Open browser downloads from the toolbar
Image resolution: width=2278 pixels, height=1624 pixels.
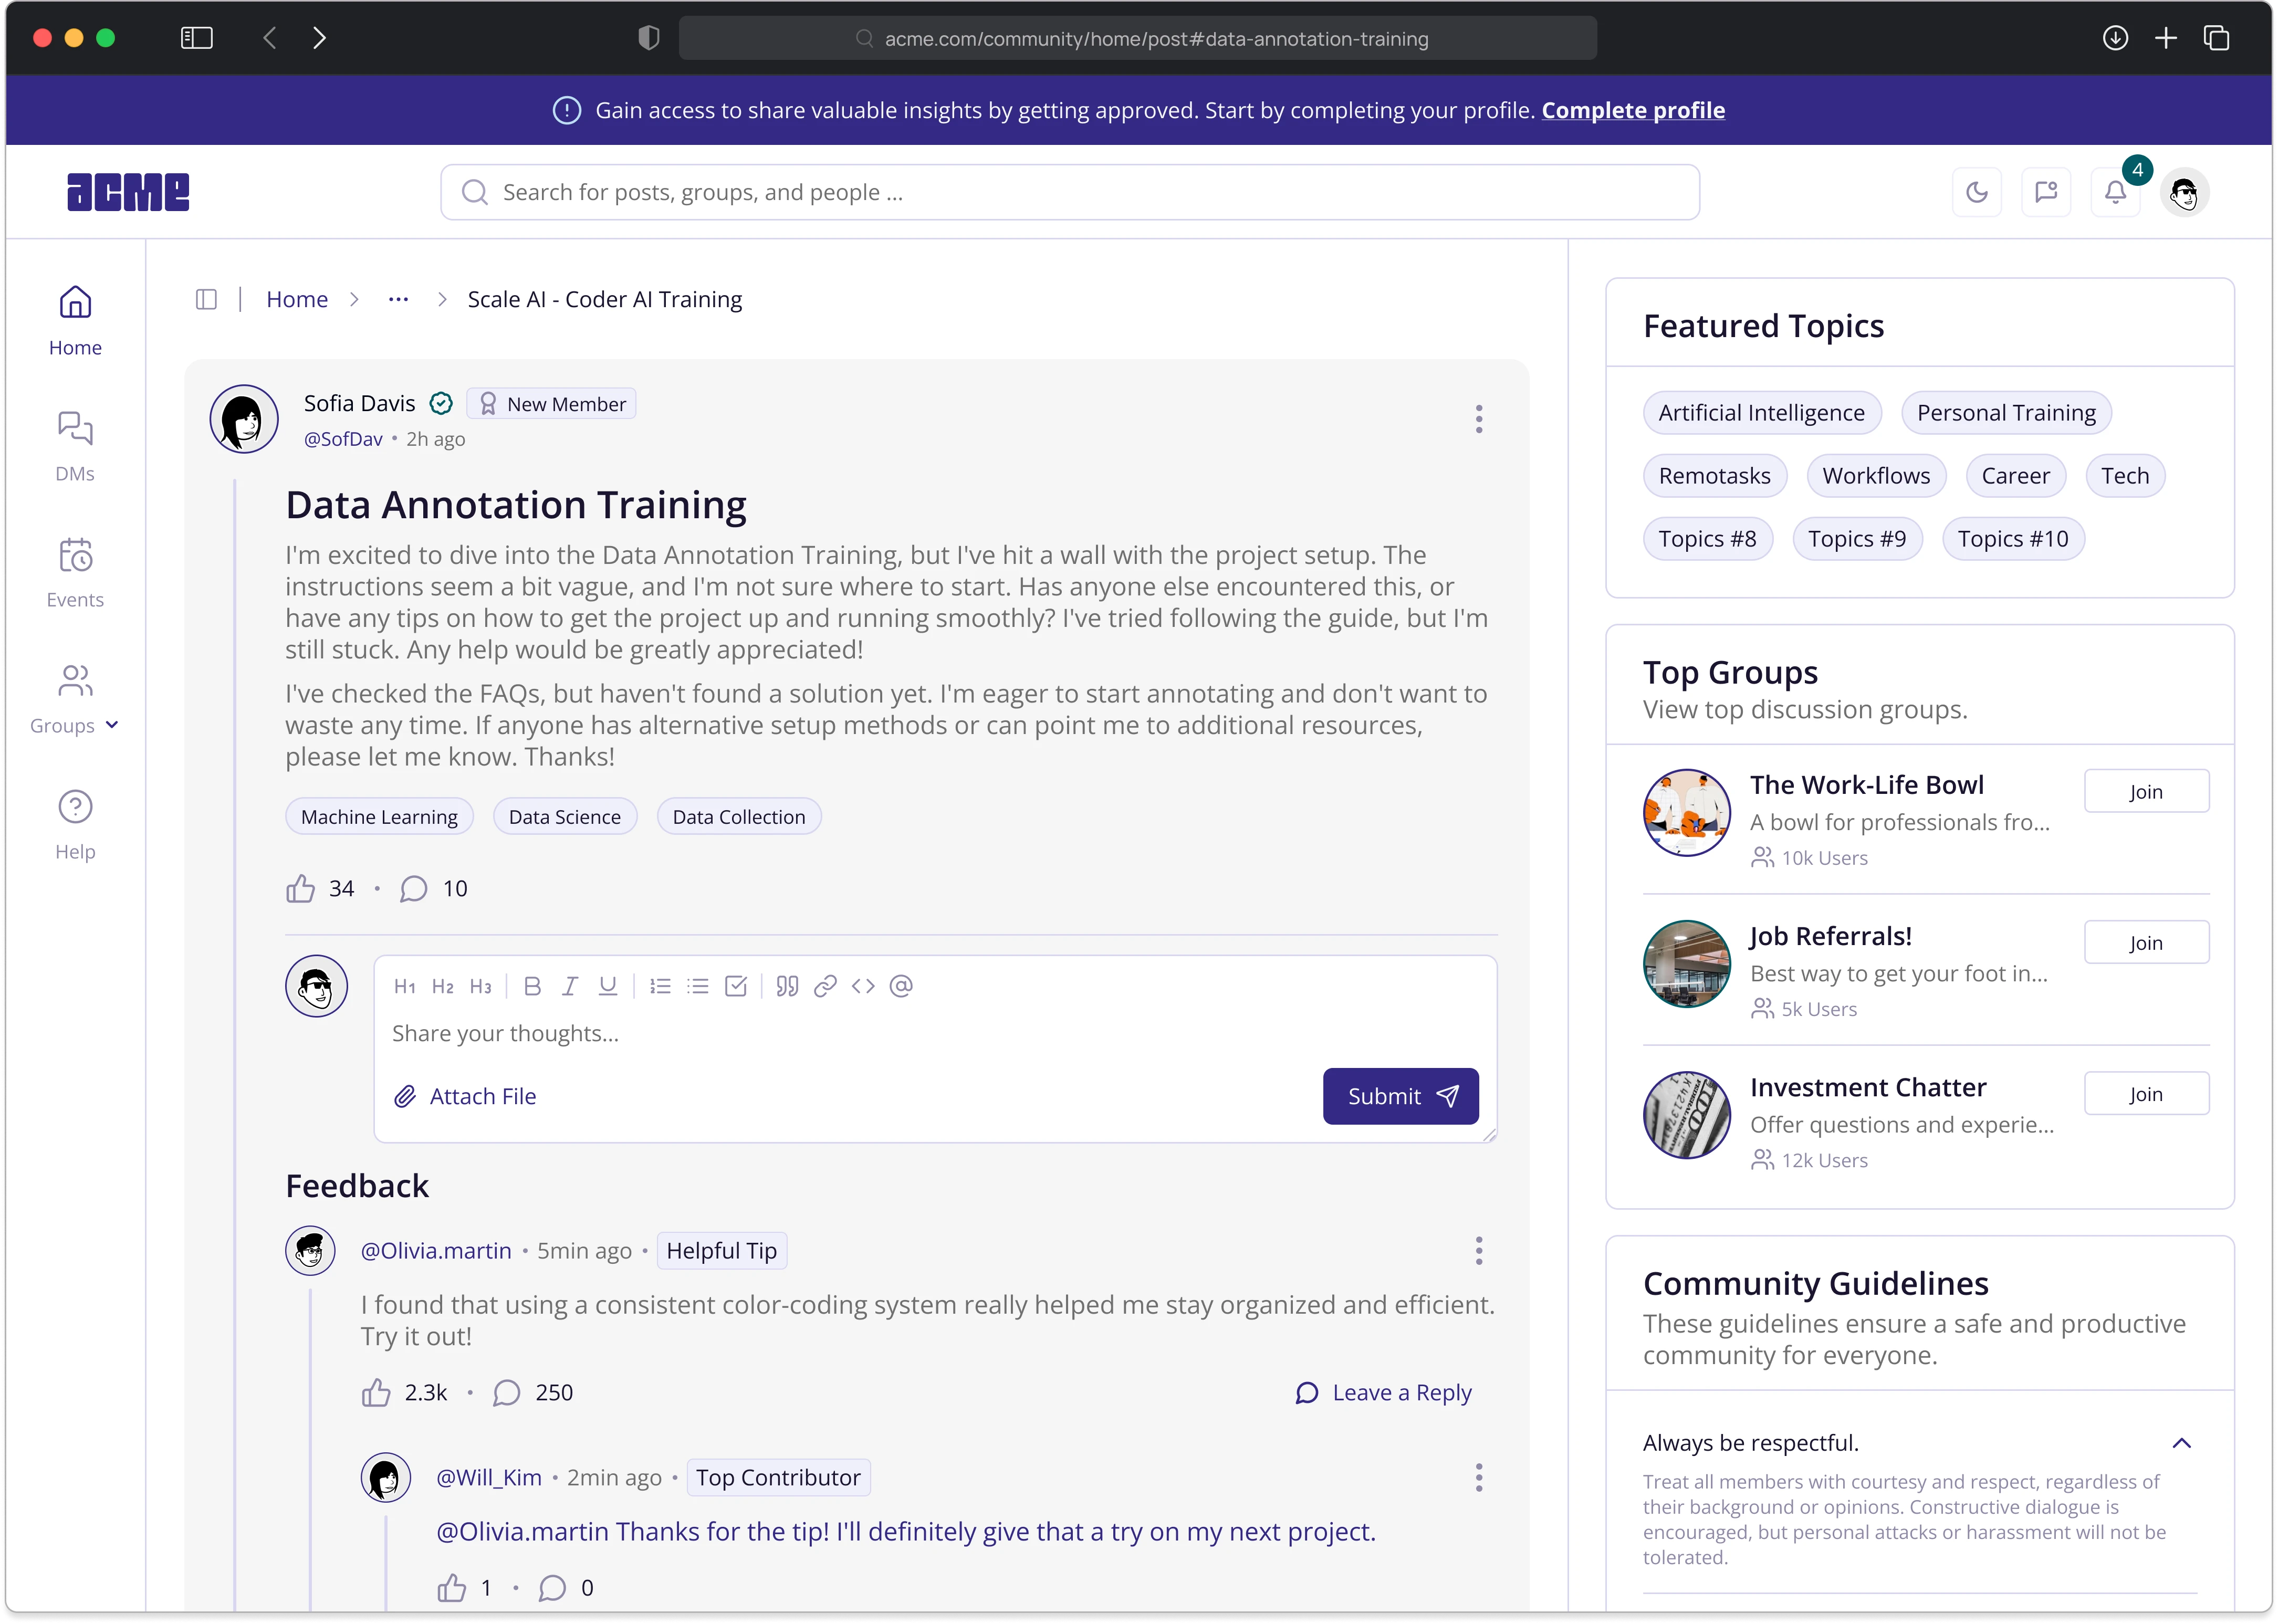tap(2115, 38)
